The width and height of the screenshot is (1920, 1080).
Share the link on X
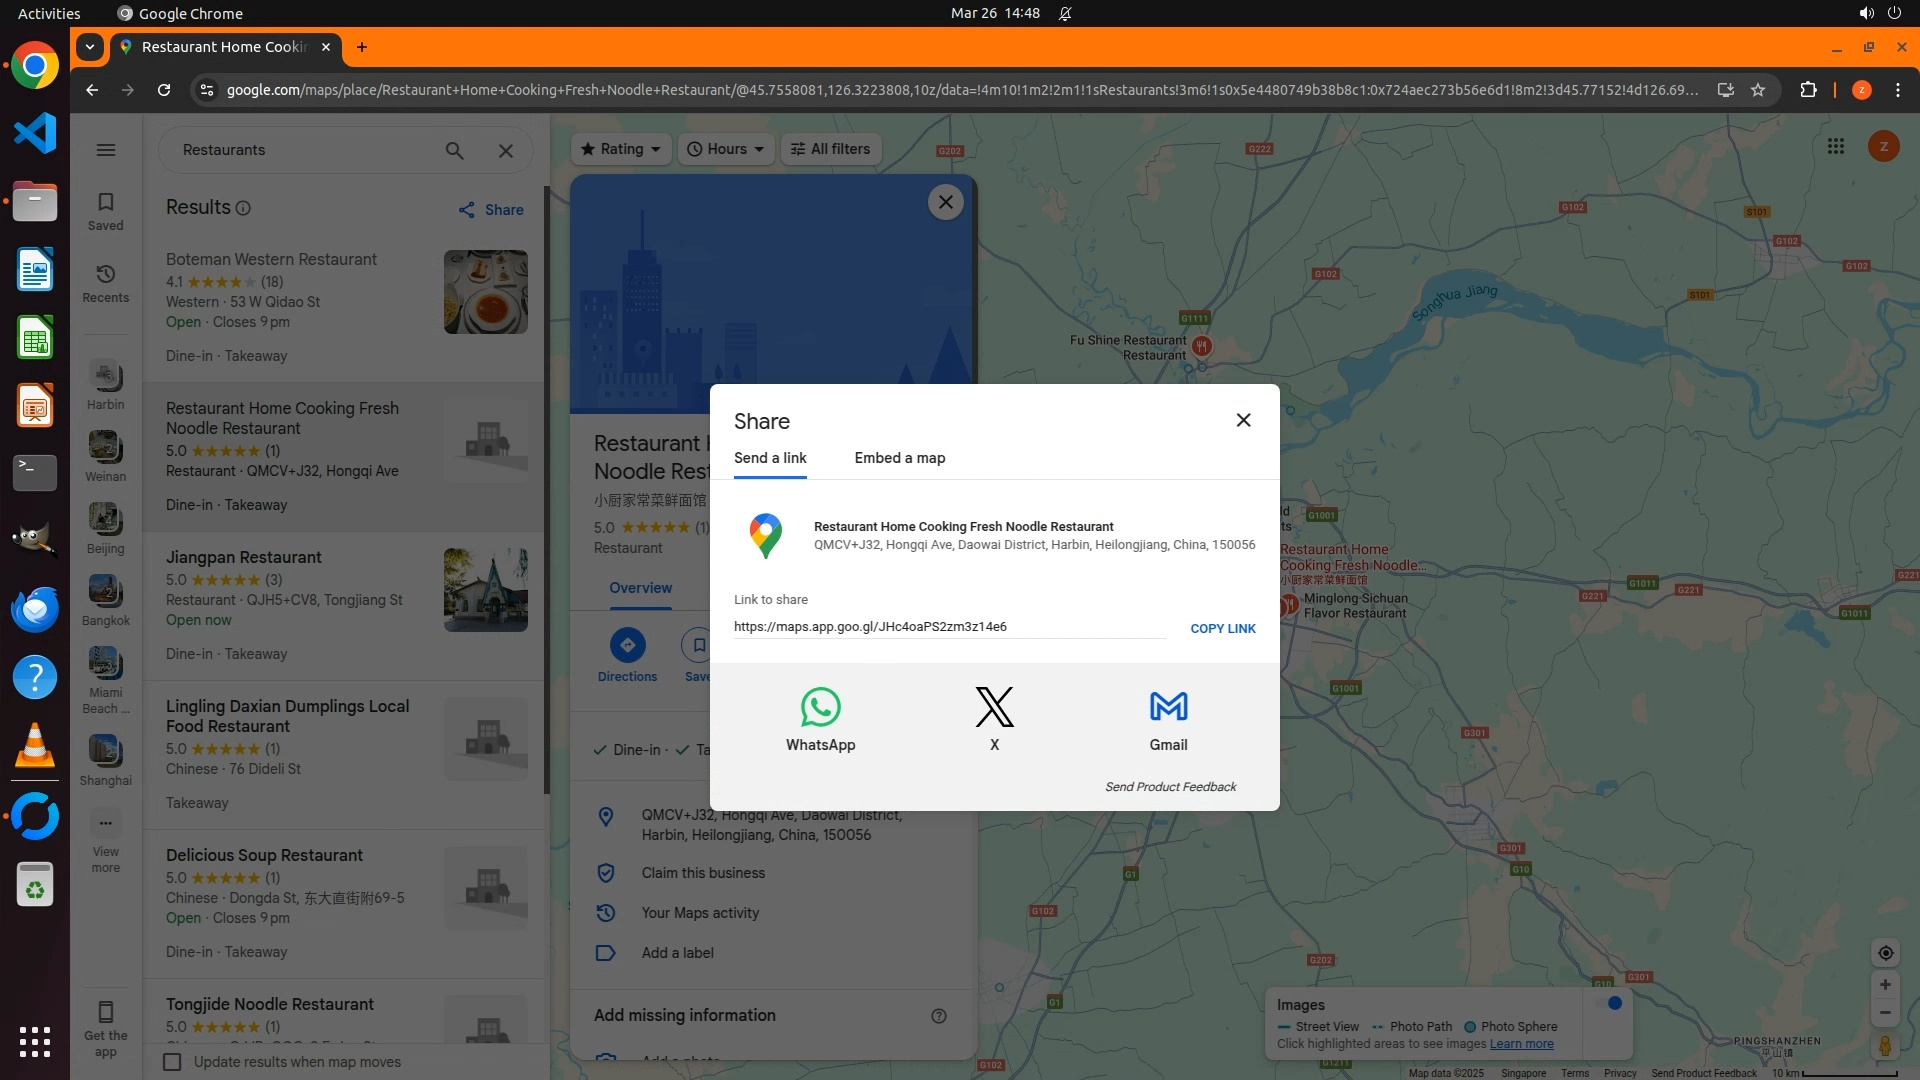pyautogui.click(x=994, y=708)
